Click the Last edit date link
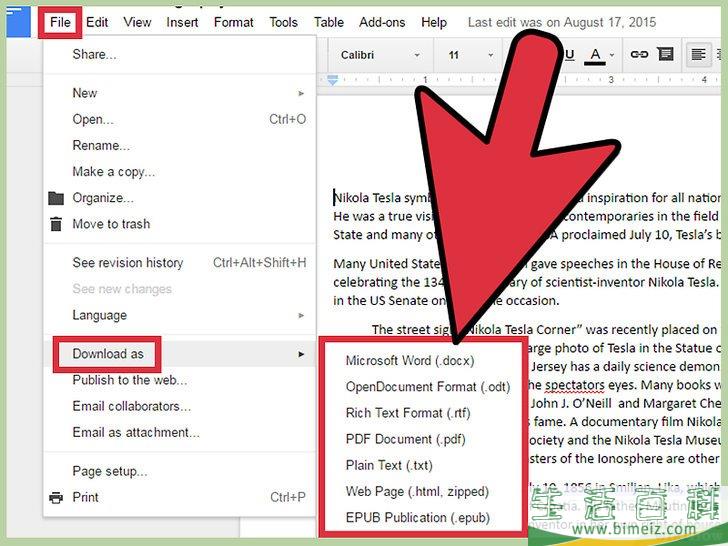The height and width of the screenshot is (546, 728). (562, 22)
